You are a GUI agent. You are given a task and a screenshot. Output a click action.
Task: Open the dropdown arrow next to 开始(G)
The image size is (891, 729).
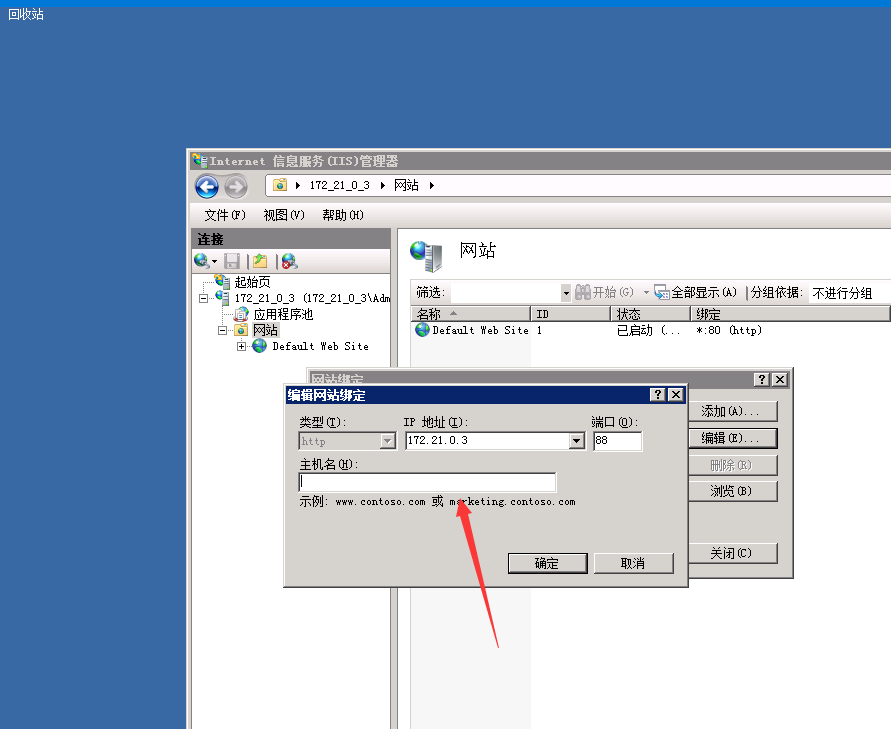pyautogui.click(x=646, y=293)
